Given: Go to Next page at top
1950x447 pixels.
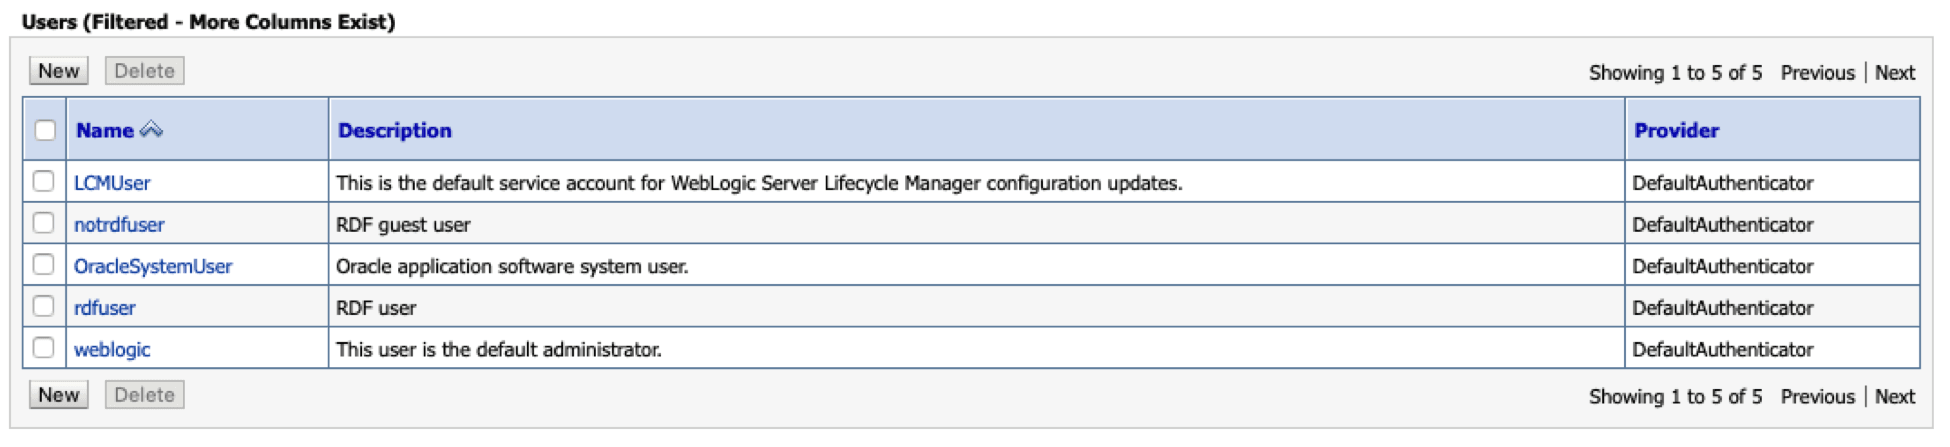Looking at the screenshot, I should pos(1894,73).
